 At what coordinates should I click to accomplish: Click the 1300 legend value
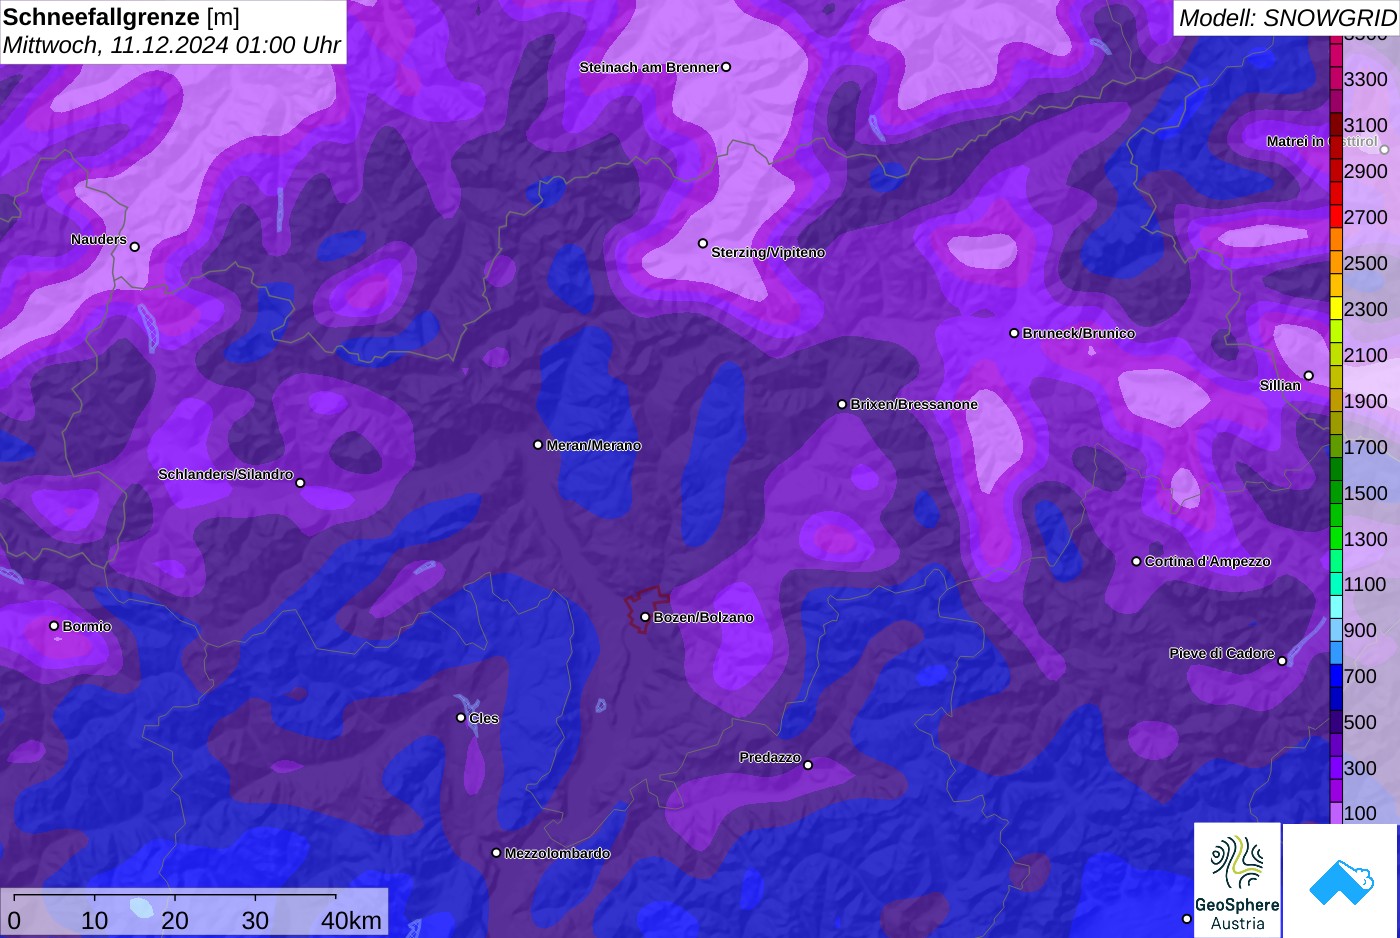tap(1365, 539)
